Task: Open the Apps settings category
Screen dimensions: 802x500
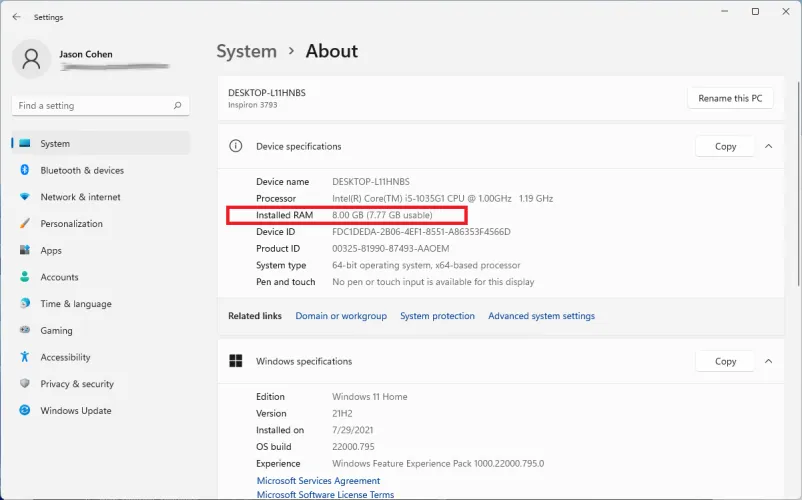Action: (x=51, y=251)
